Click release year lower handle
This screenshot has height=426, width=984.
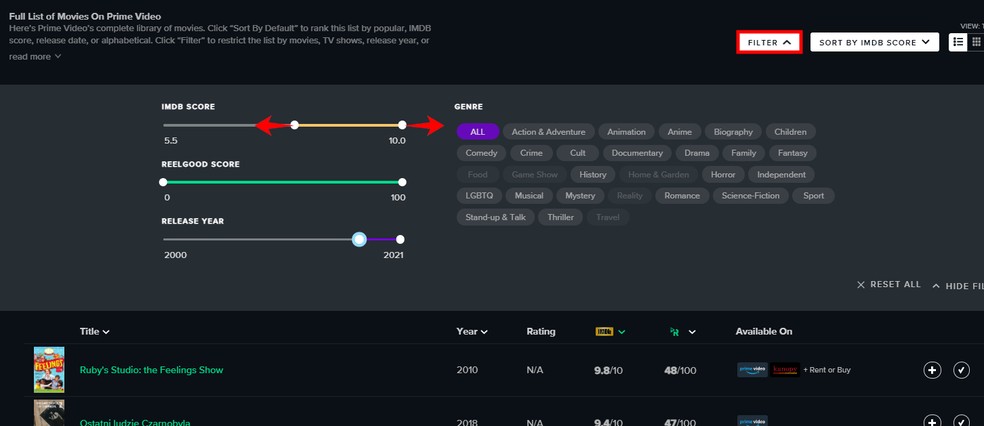(x=359, y=239)
